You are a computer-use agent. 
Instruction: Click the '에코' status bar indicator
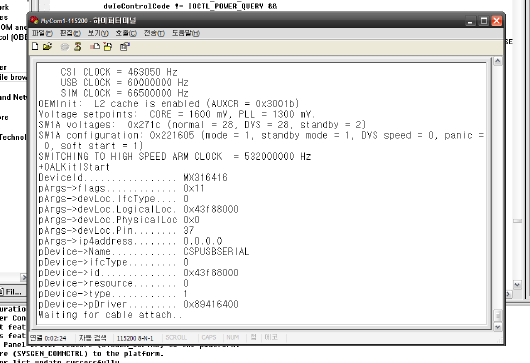click(x=271, y=337)
